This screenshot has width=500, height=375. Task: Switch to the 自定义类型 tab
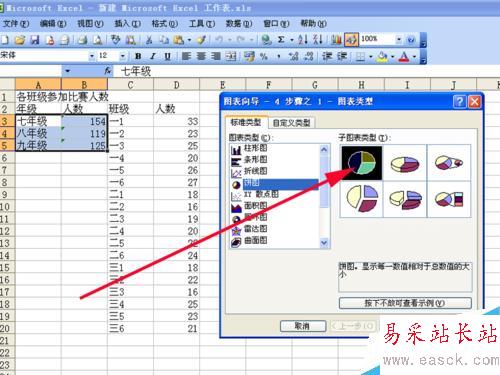pyautogui.click(x=291, y=123)
